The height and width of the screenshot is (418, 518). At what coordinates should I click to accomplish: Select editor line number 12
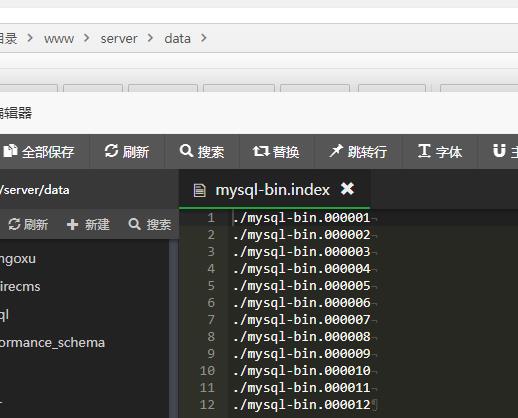pyautogui.click(x=207, y=405)
